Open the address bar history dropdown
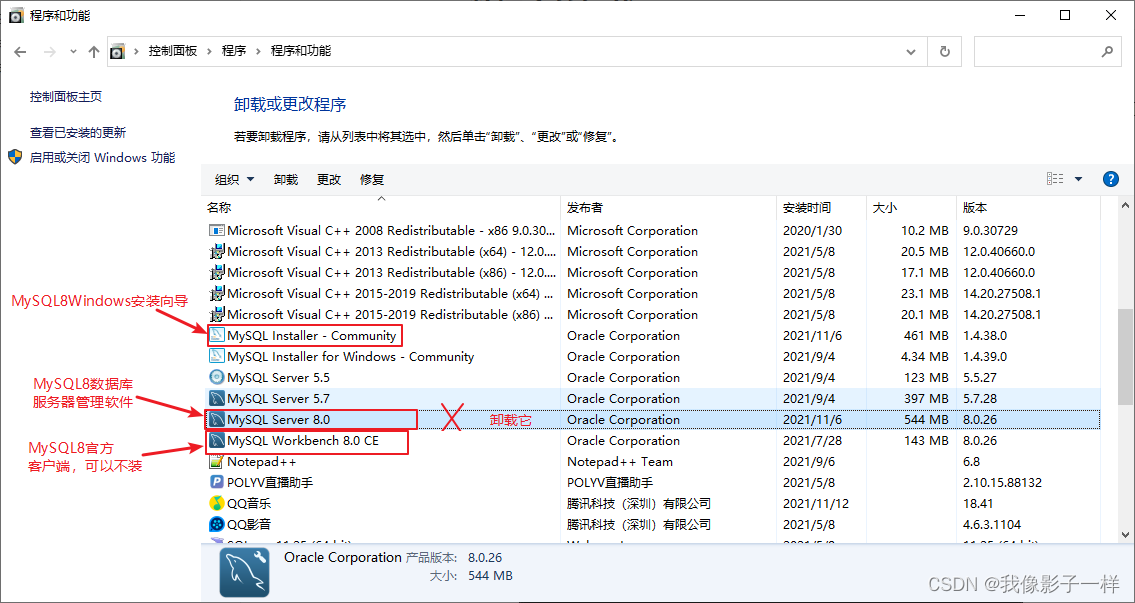Viewport: 1135px width, 603px height. pos(911,51)
